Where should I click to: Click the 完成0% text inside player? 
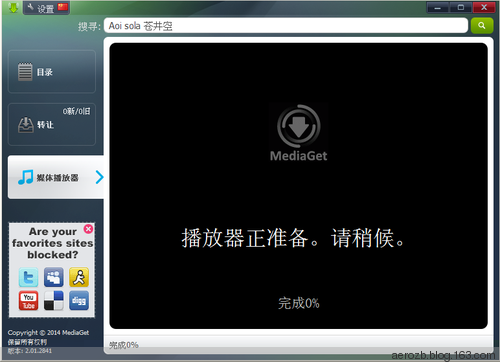click(299, 303)
